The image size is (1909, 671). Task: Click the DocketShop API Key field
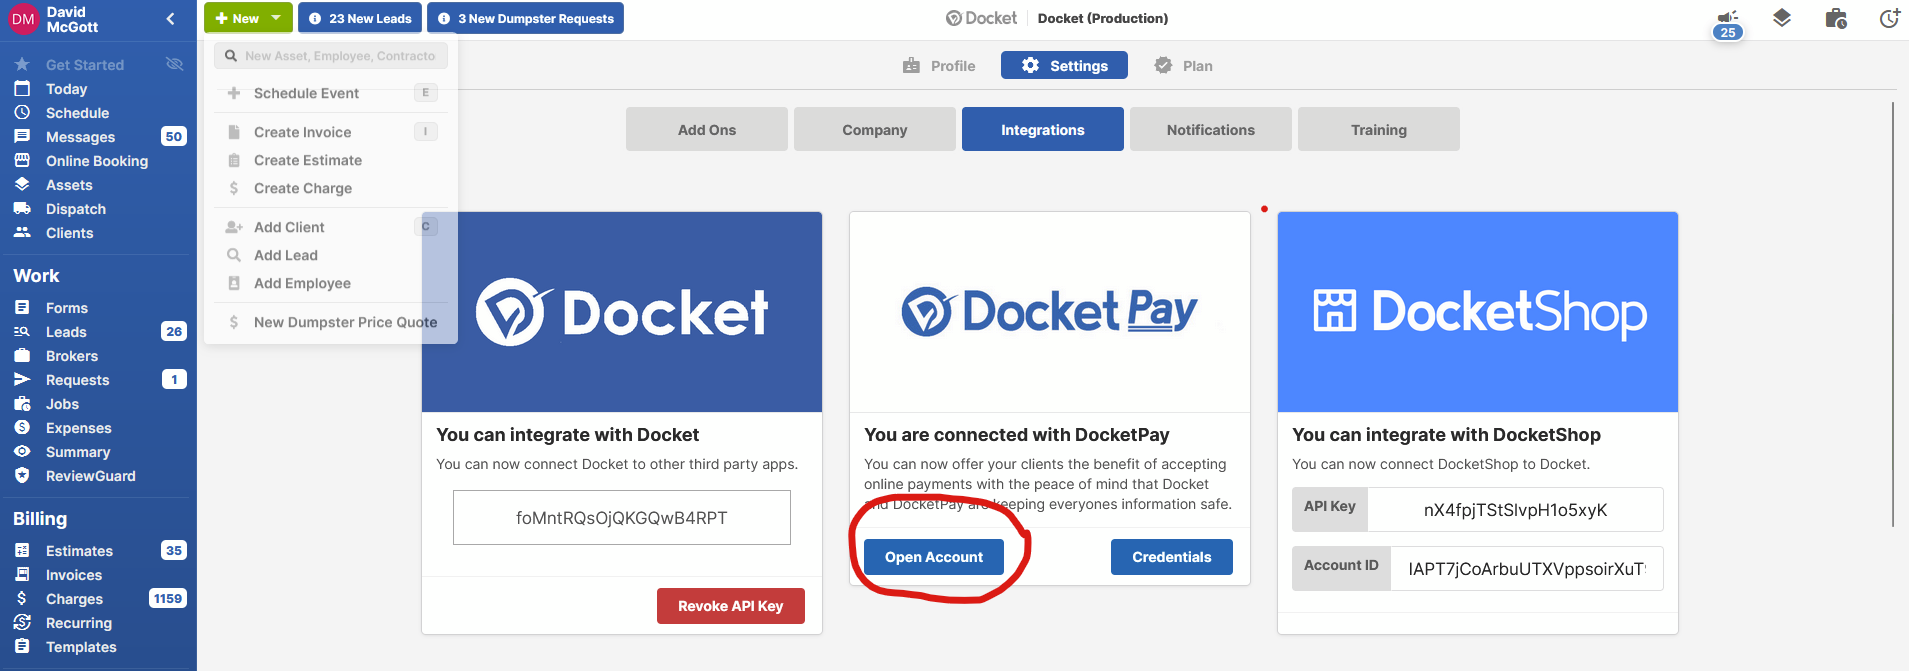coord(1515,510)
